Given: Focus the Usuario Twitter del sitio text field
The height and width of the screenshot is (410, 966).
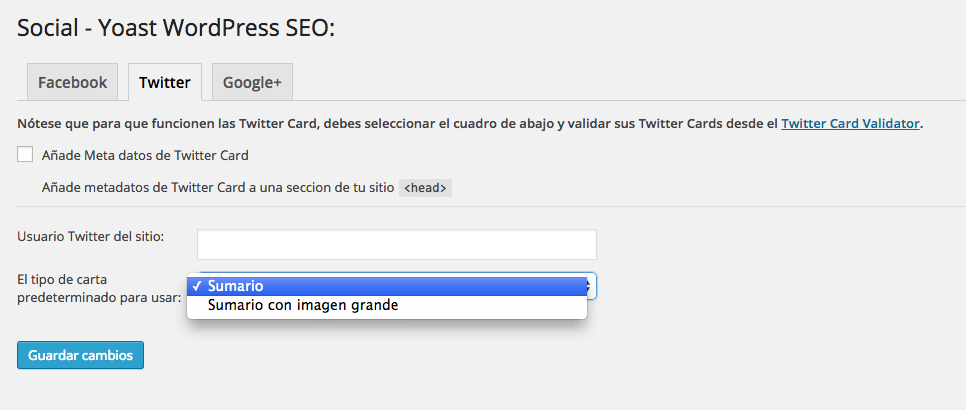Looking at the screenshot, I should tap(396, 244).
